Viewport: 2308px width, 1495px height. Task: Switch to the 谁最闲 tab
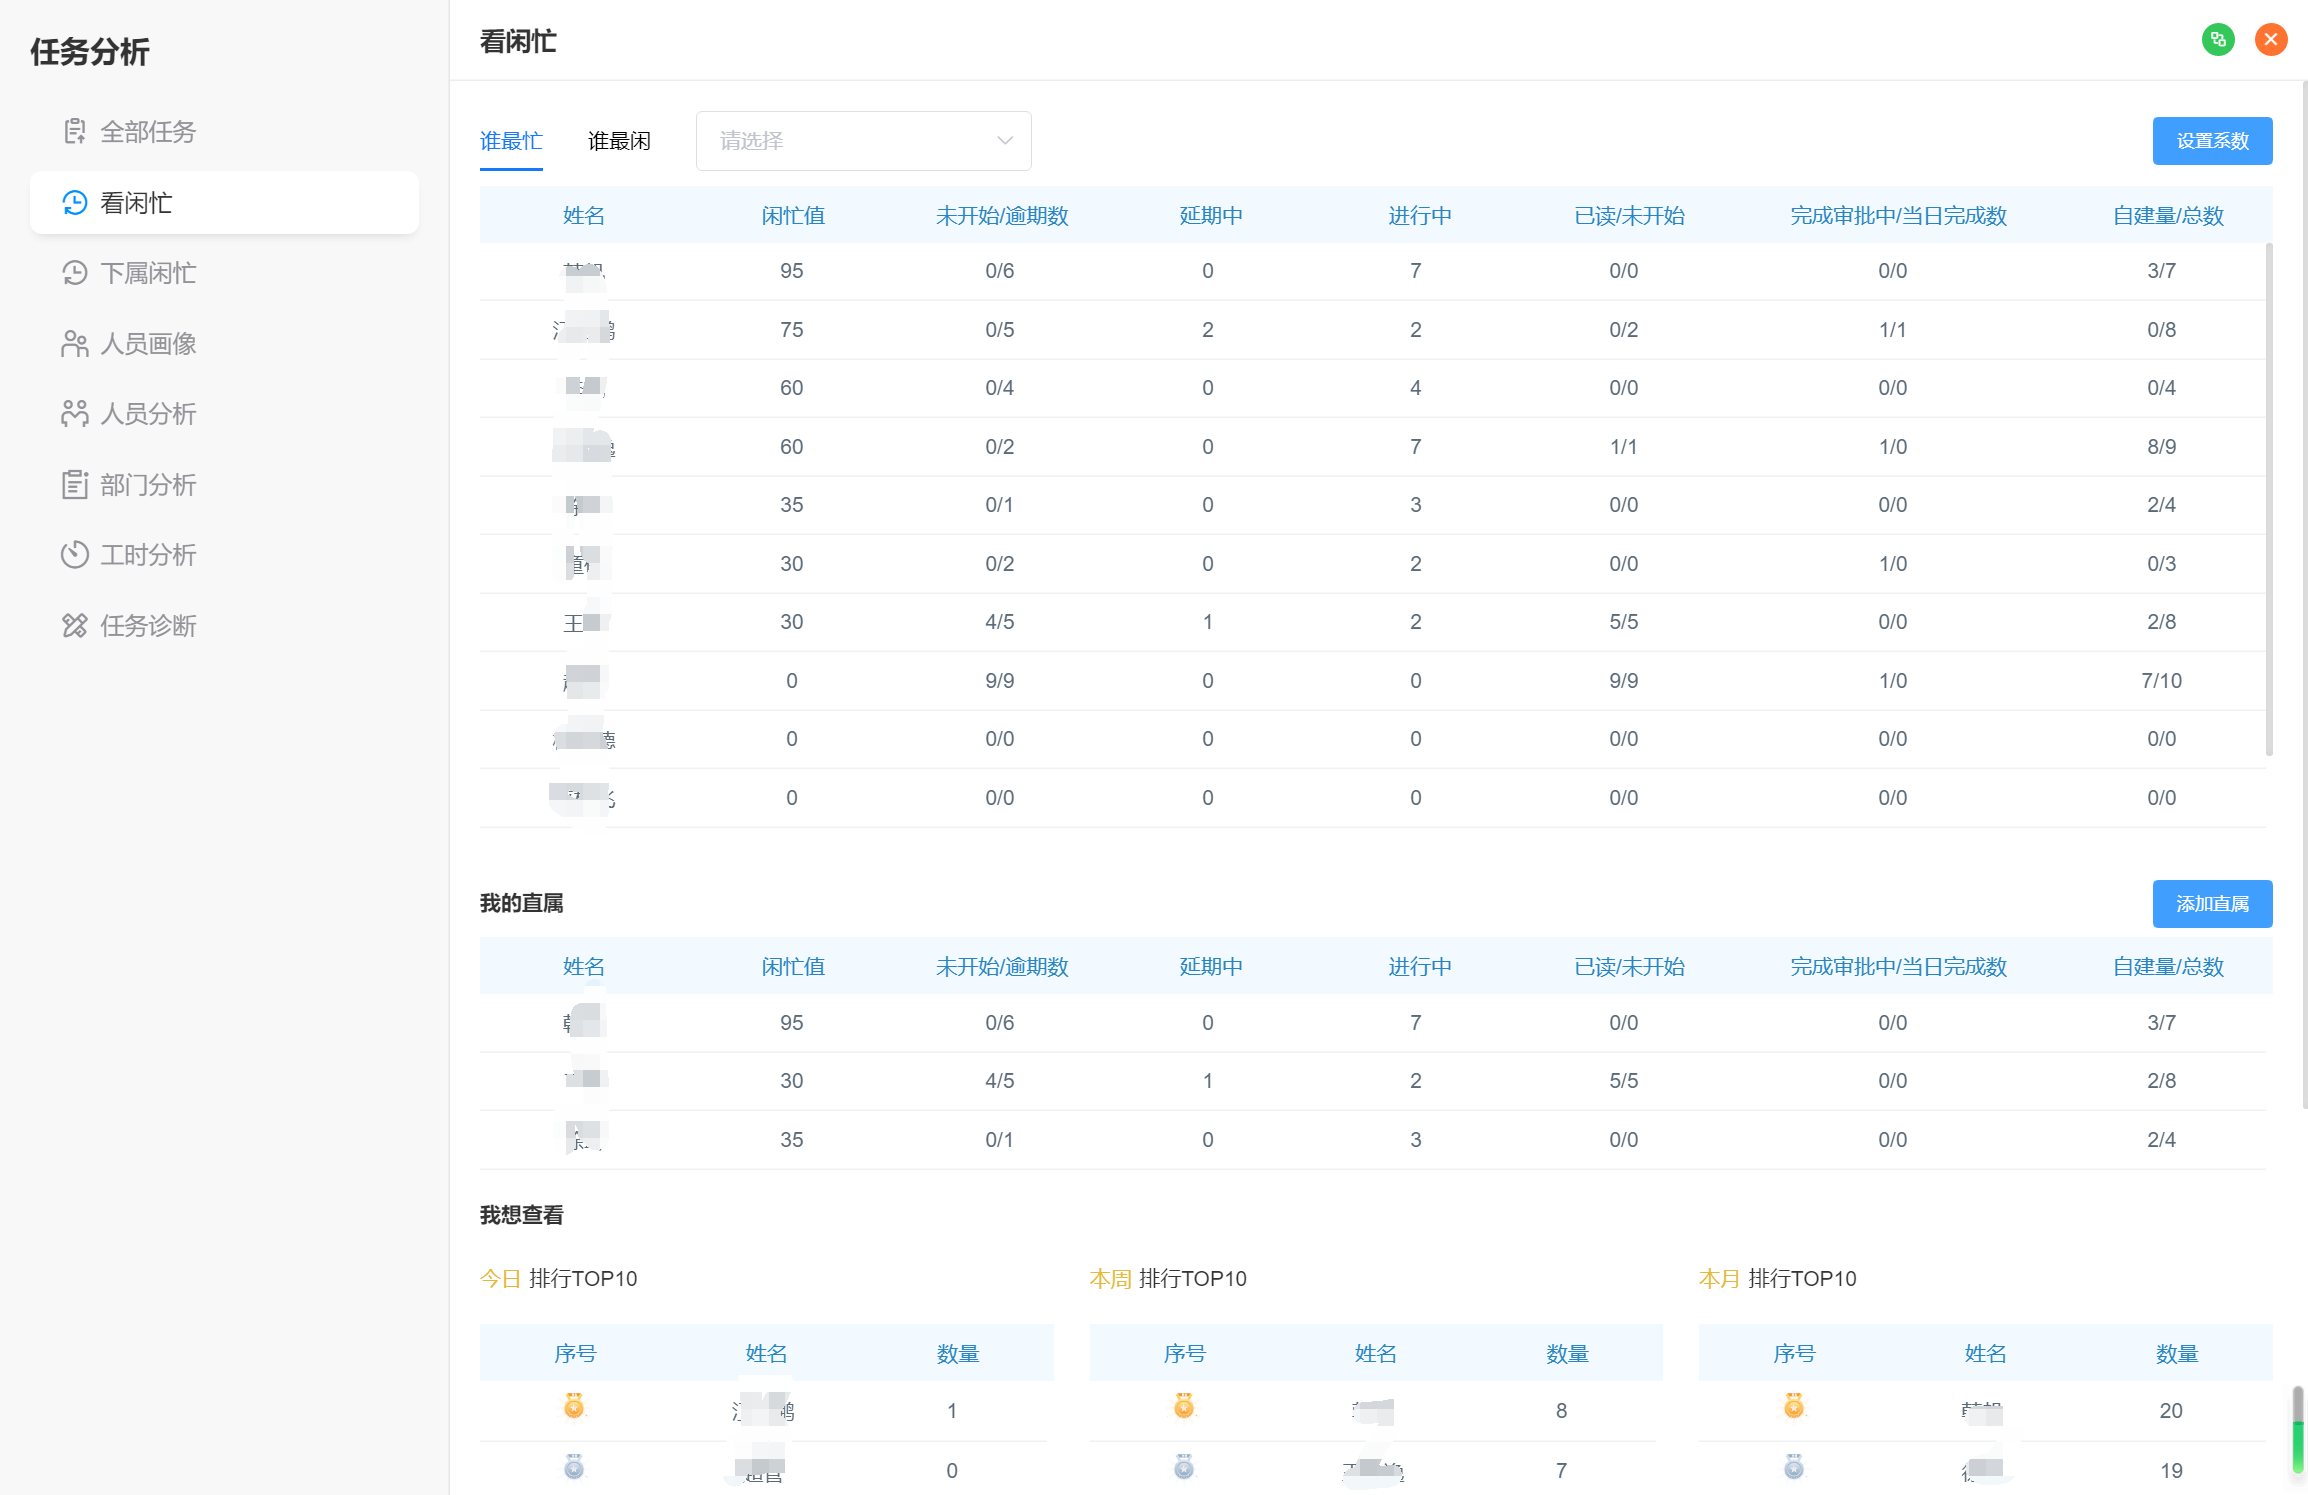click(620, 140)
